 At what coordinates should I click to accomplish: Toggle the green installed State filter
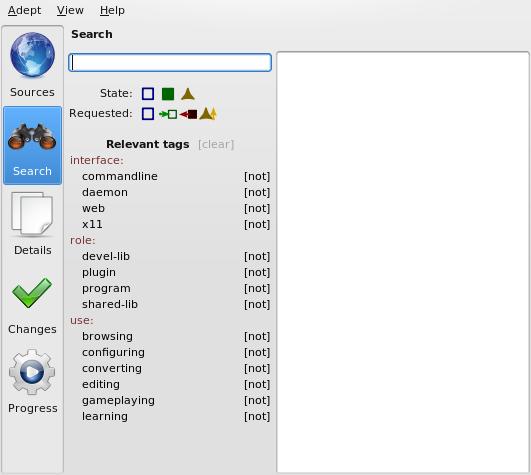(168, 94)
